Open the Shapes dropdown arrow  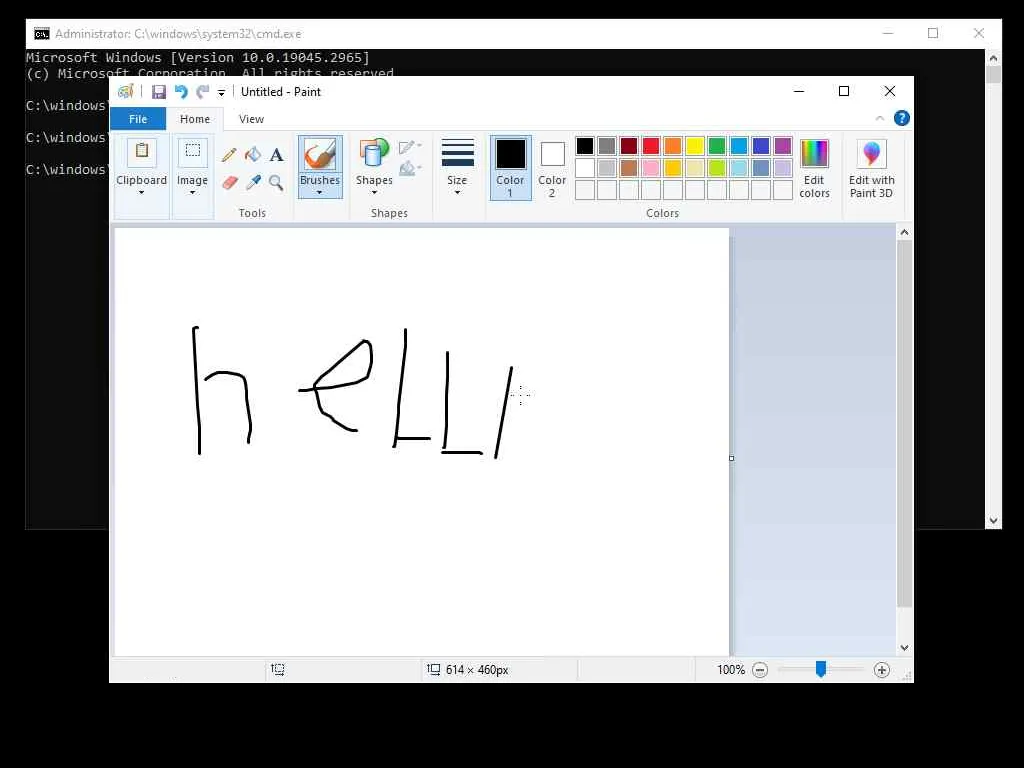click(x=374, y=193)
